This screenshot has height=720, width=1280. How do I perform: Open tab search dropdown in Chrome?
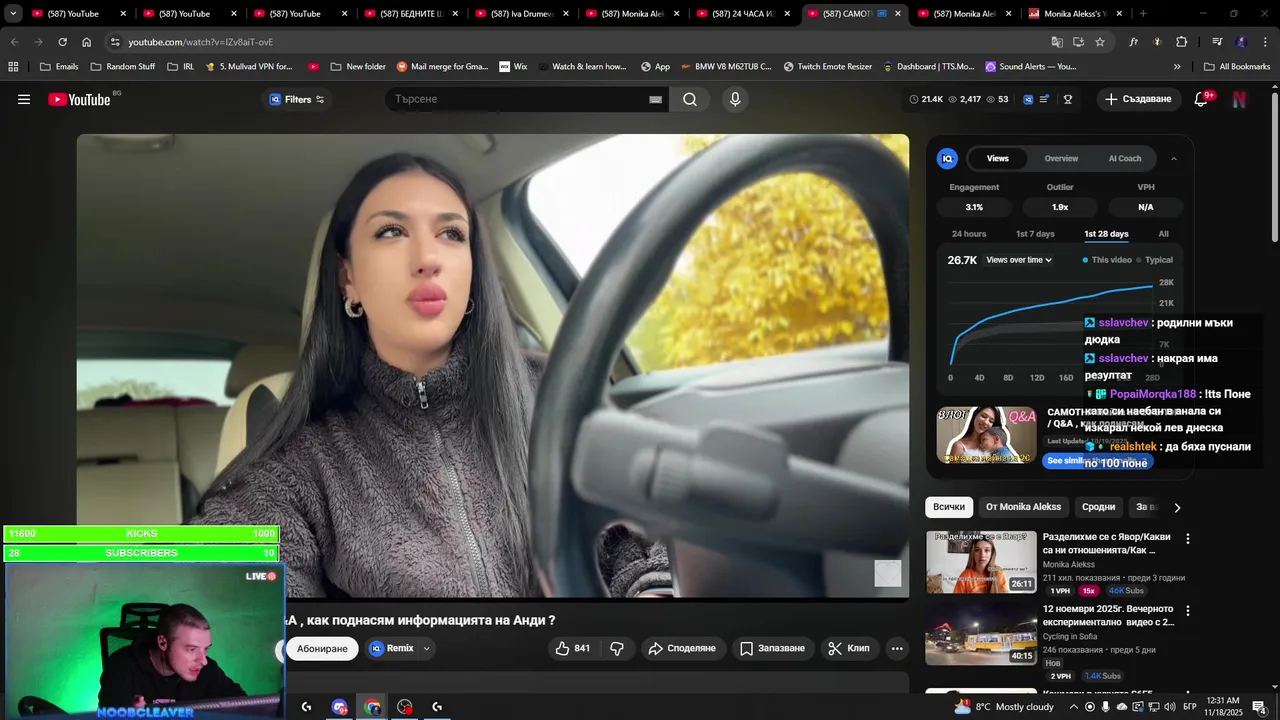(13, 14)
